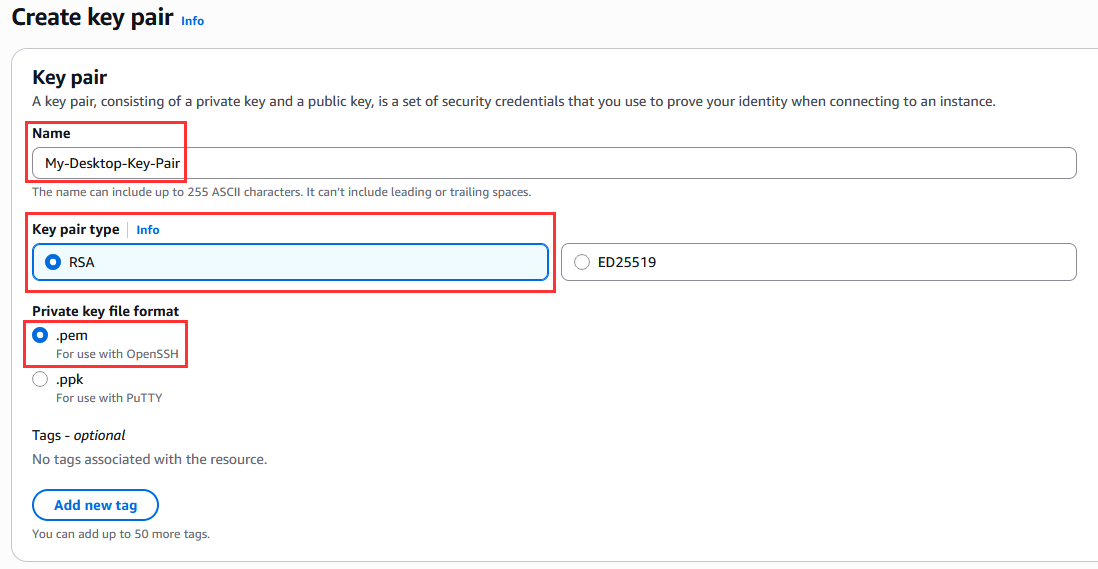
Task: Pick the .ppk private key format
Action: pyautogui.click(x=41, y=379)
